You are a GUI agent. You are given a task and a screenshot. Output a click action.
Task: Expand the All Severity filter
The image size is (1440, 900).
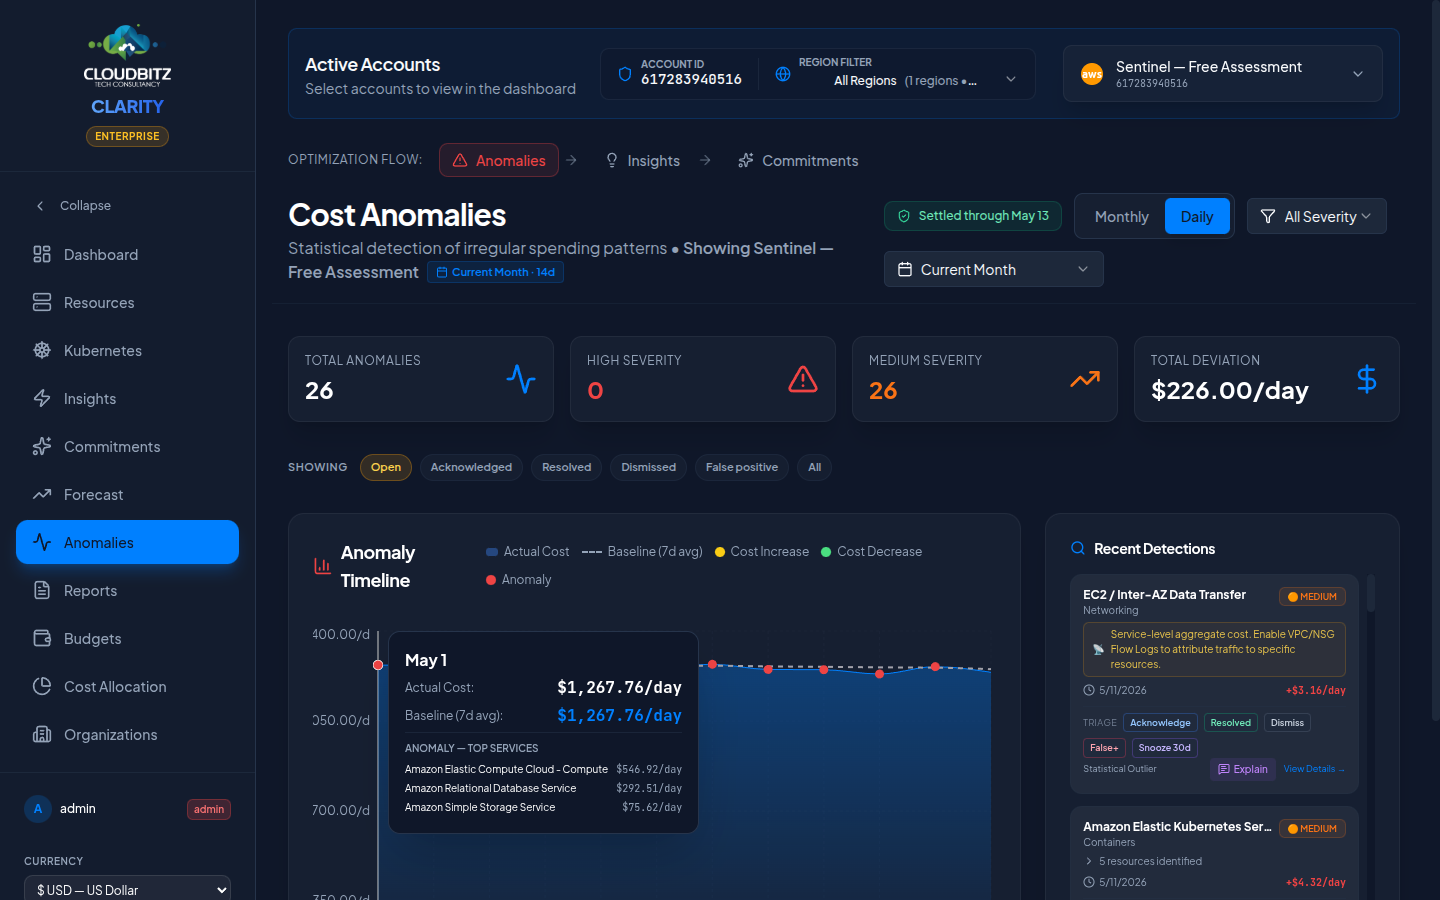click(1317, 216)
